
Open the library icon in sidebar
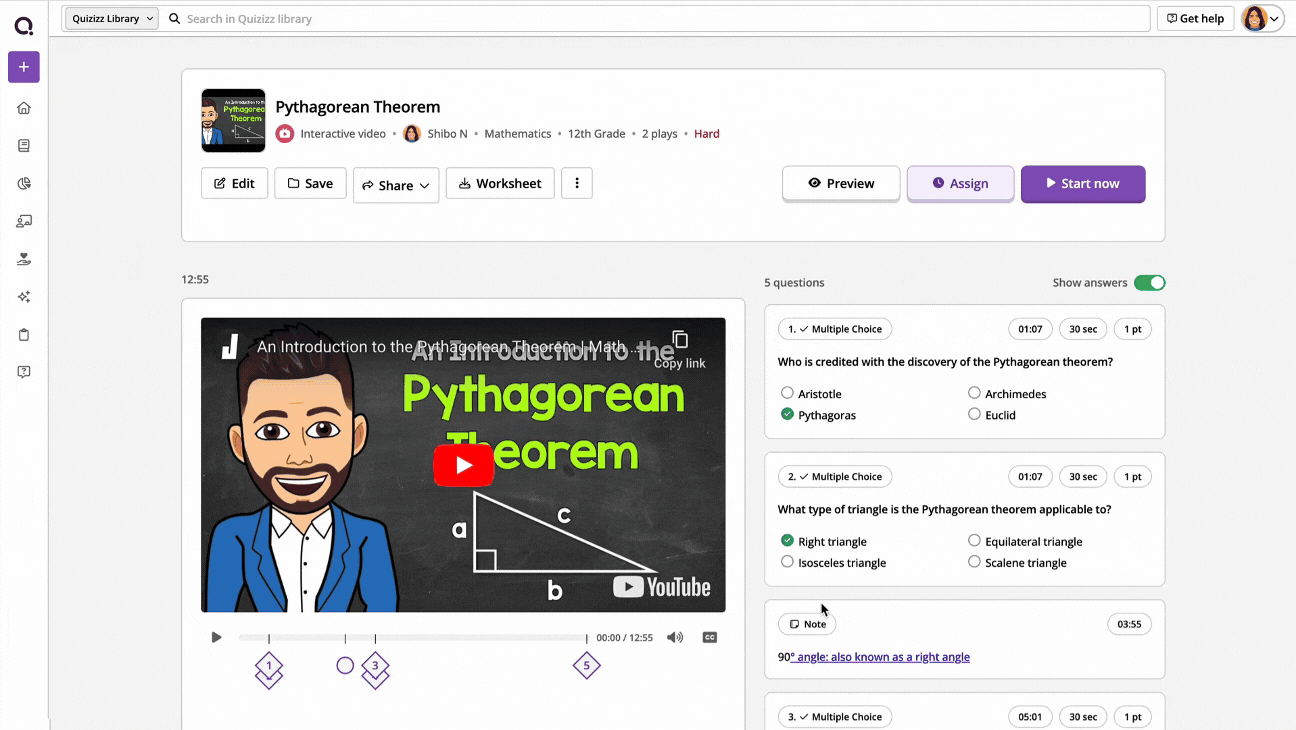coord(24,146)
